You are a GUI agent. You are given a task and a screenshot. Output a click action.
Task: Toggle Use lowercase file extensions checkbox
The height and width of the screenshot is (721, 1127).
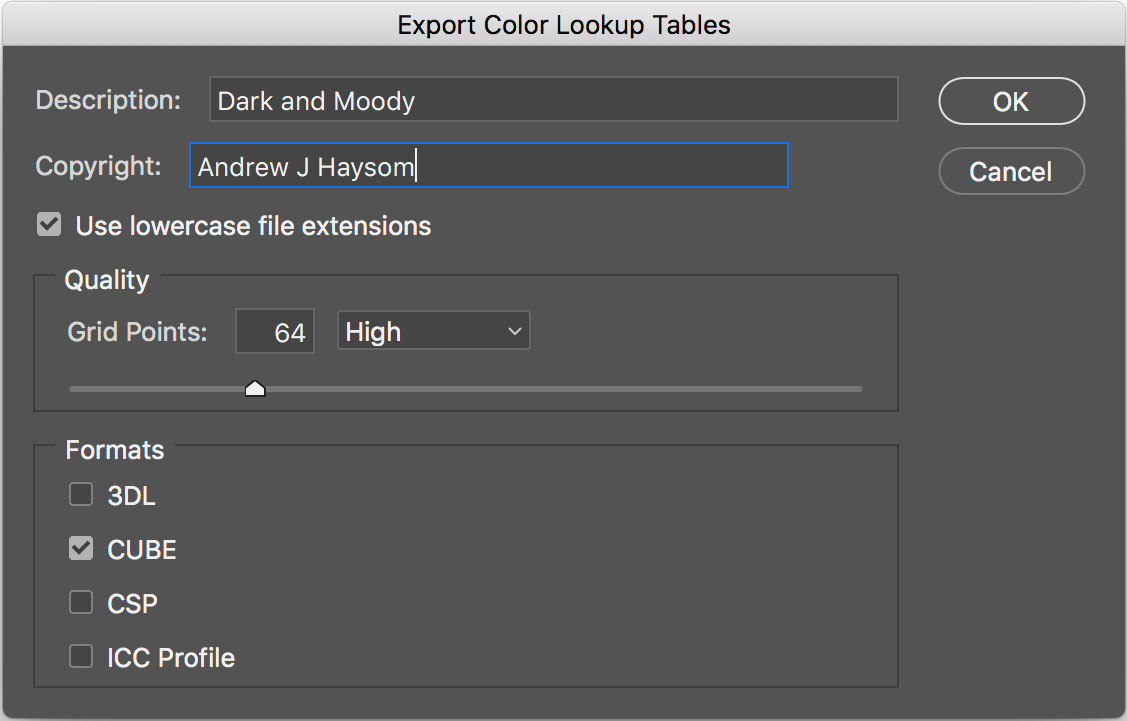pos(49,225)
